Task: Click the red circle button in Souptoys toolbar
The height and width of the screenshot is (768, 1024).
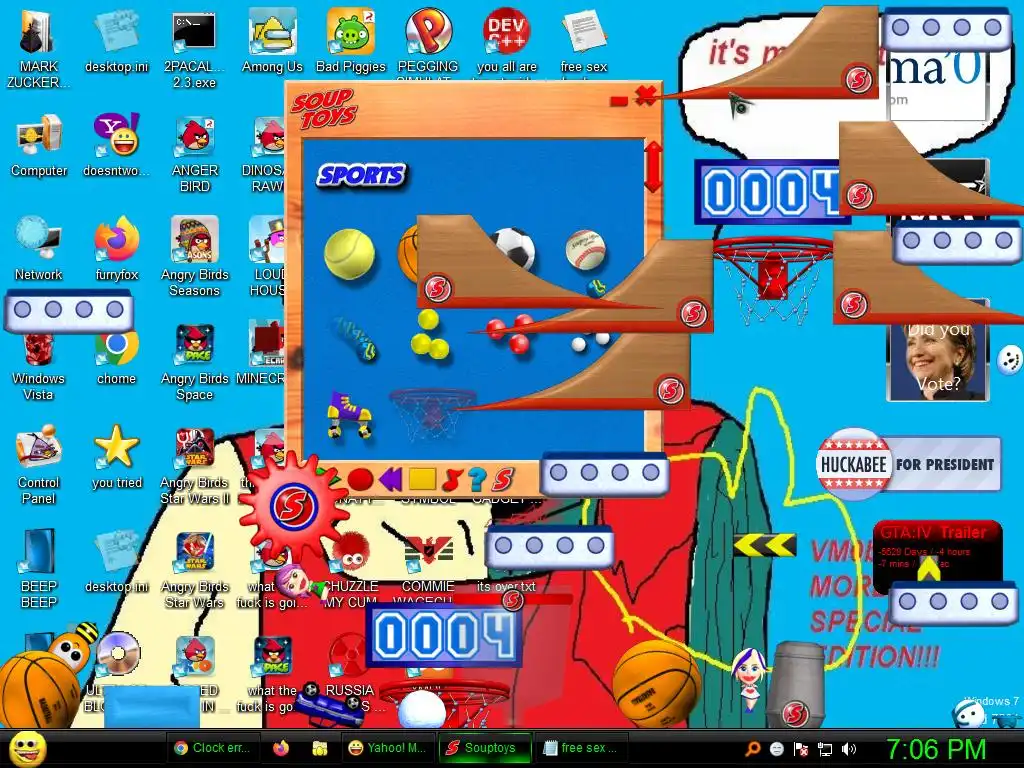Action: point(360,480)
